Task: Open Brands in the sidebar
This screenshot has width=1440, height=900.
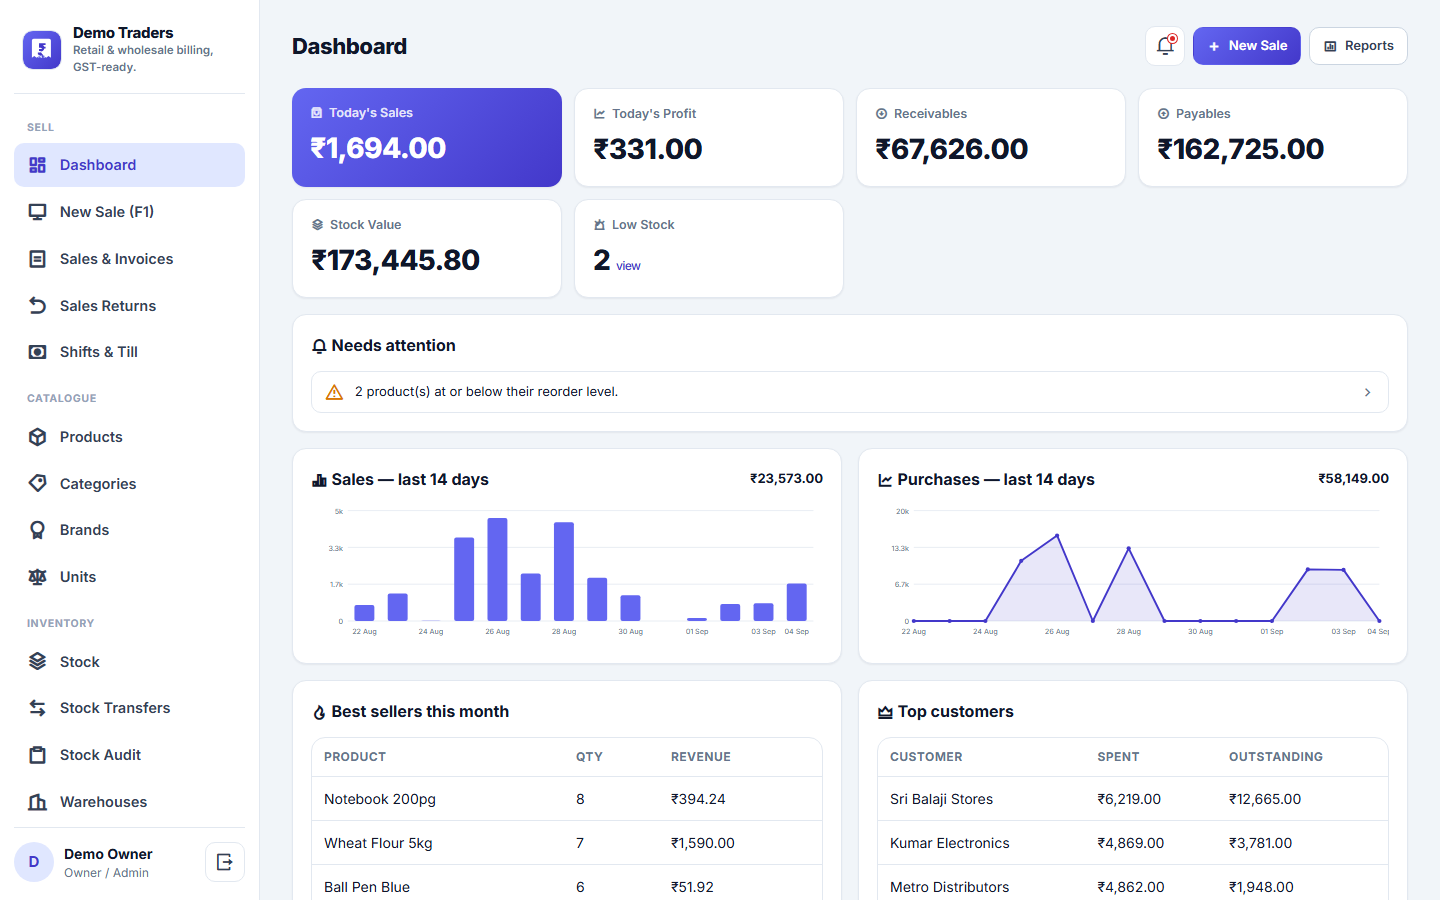Action: [129, 530]
